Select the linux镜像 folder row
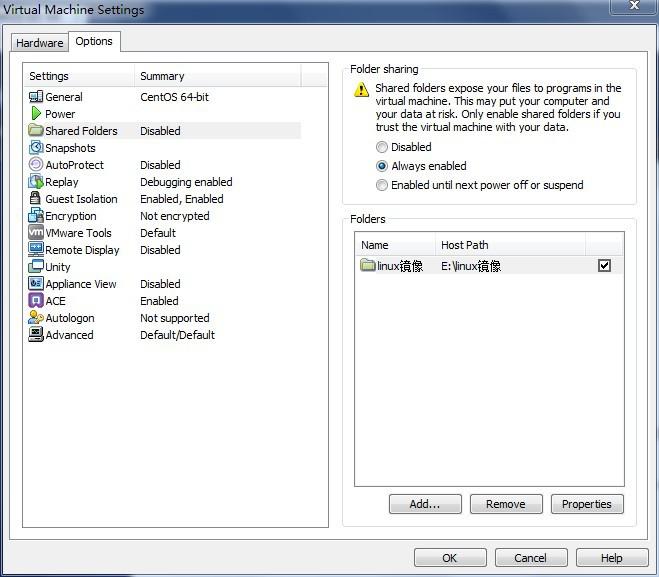659x577 pixels. pyautogui.click(x=489, y=266)
